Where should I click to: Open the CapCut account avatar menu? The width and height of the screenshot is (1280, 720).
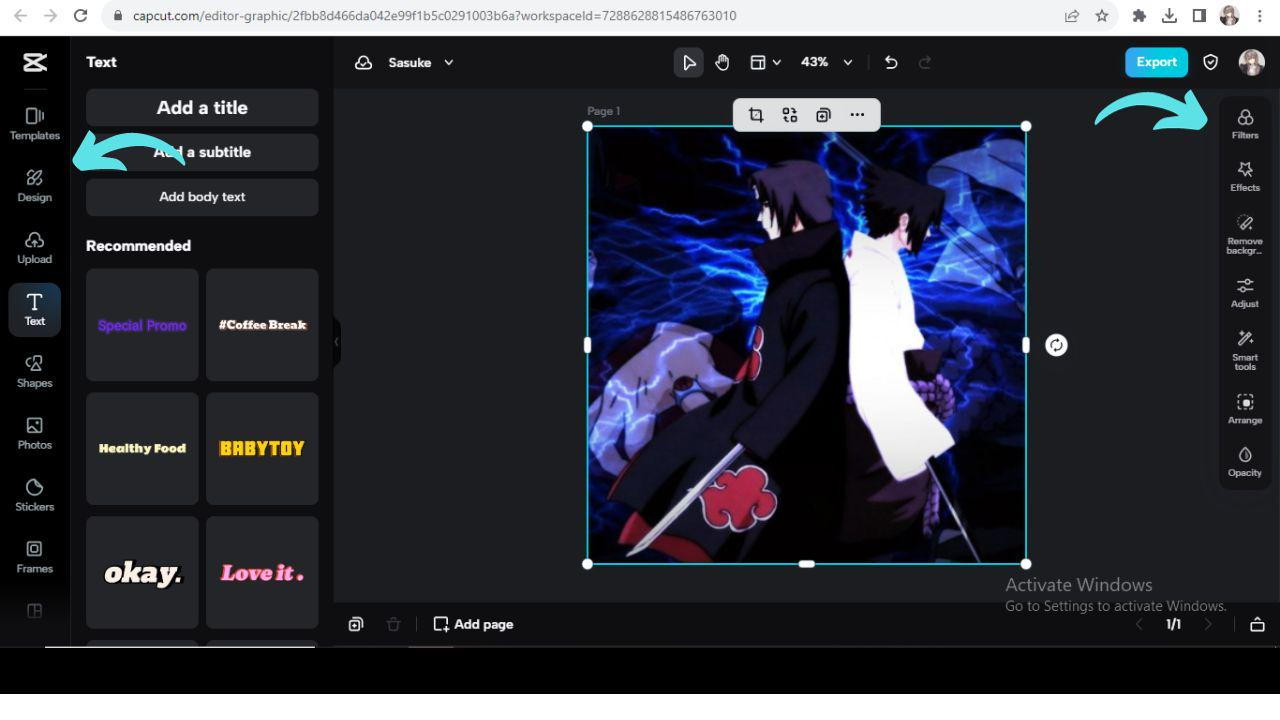[1252, 62]
